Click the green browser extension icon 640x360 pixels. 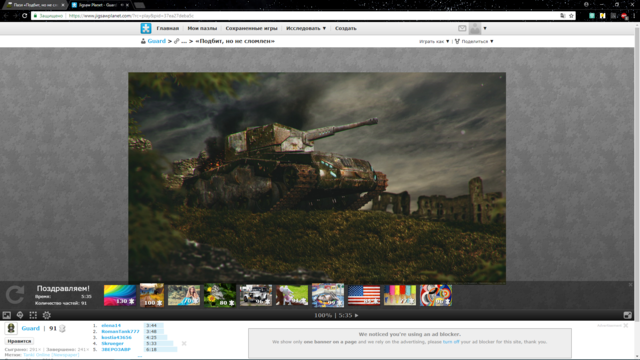(592, 16)
